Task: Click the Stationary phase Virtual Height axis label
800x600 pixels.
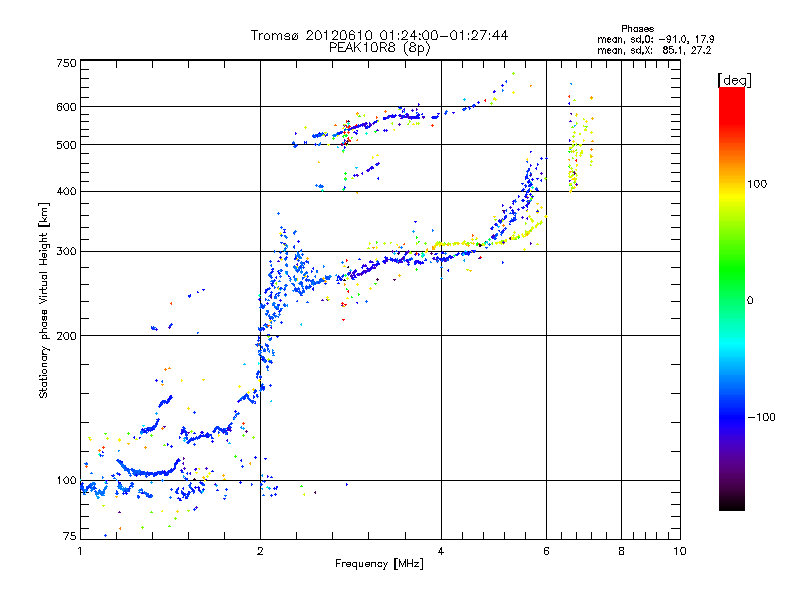Action: [44, 301]
